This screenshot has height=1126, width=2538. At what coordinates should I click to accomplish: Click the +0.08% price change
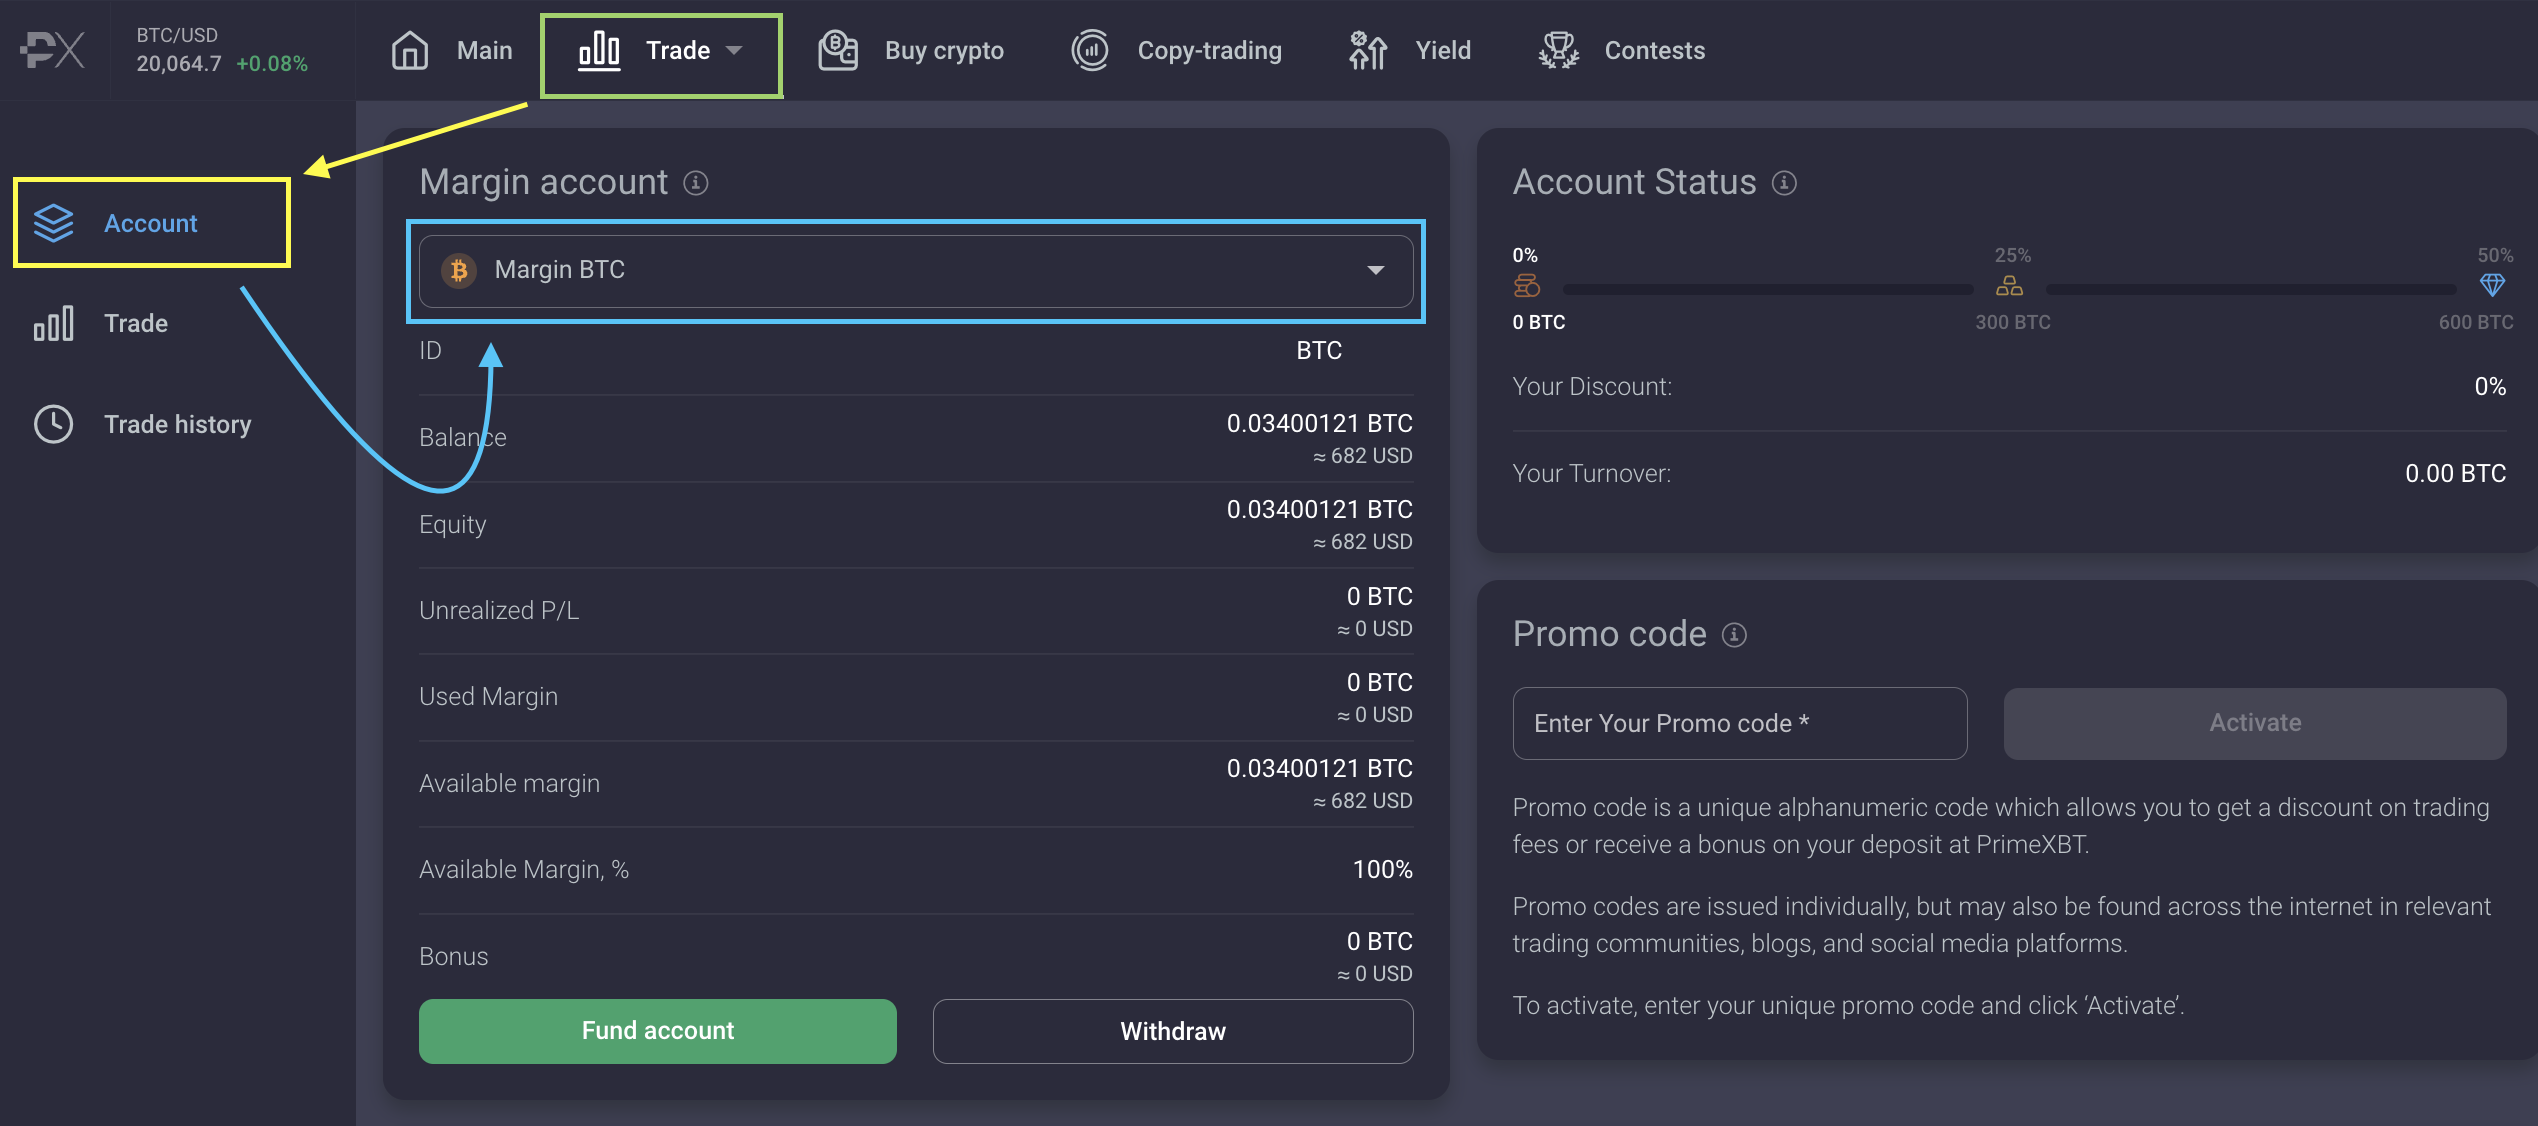pyautogui.click(x=272, y=64)
